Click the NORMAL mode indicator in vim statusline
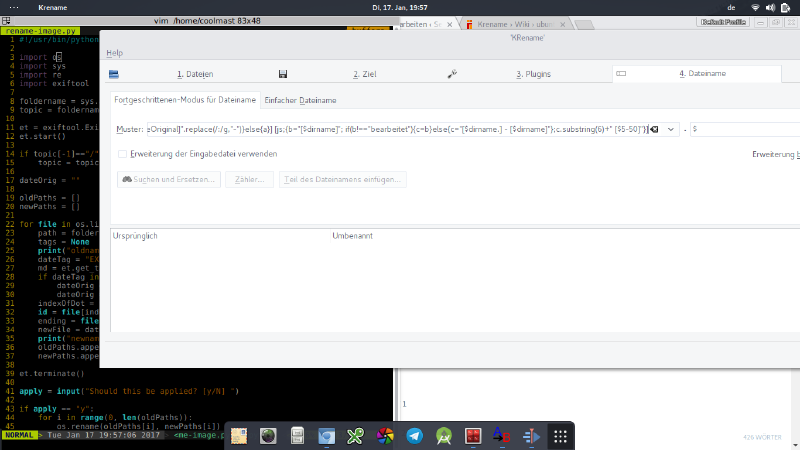This screenshot has height=450, width=800. click(x=19, y=435)
